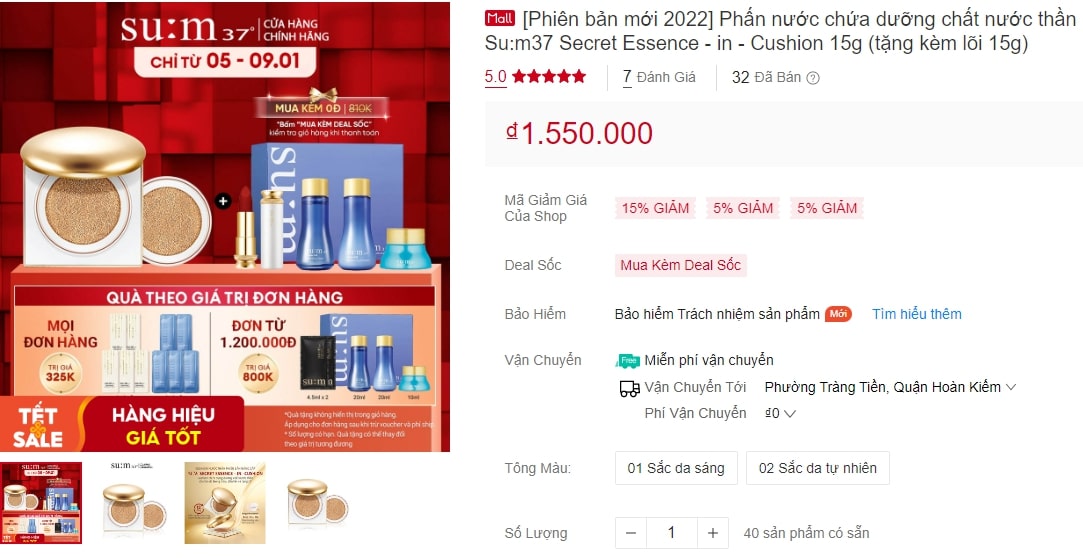Screen dimensions: 1083x558
Task: Click the red Mall badge icon
Action: 500,19
